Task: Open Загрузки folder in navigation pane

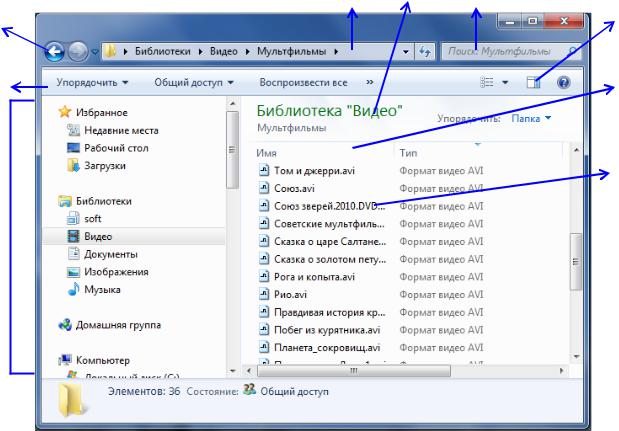Action: 105,165
